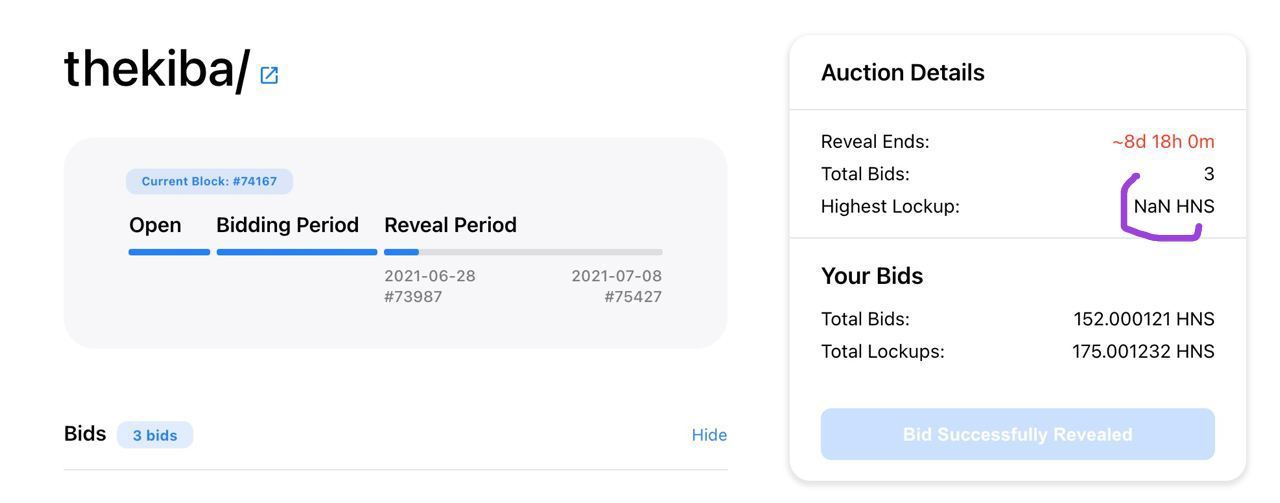Click the 175.001232 HNS total lockups amount
The image size is (1280, 503).
point(1143,352)
